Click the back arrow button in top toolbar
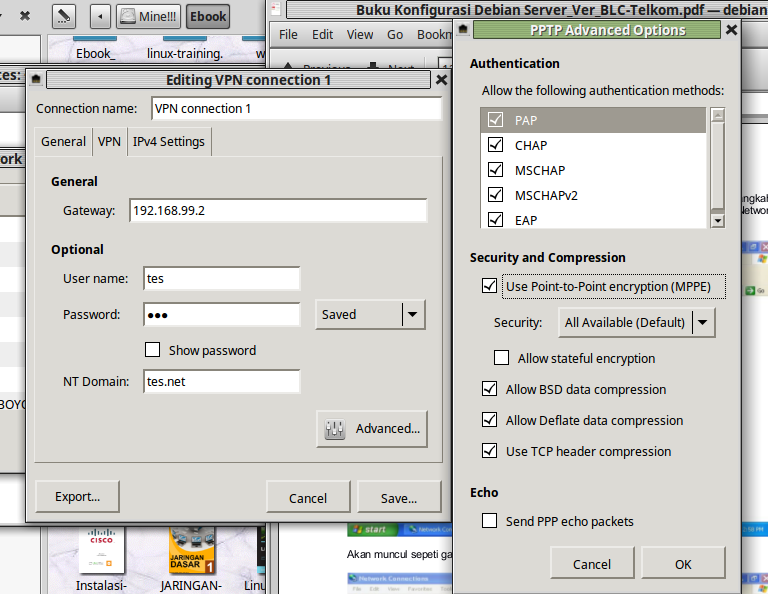The height and width of the screenshot is (594, 768). 100,16
